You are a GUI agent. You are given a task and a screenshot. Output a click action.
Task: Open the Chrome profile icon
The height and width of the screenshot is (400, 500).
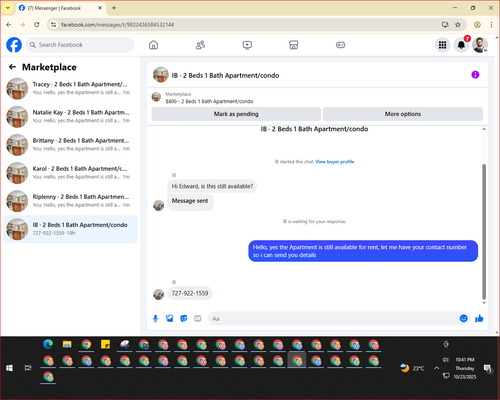[x=477, y=24]
